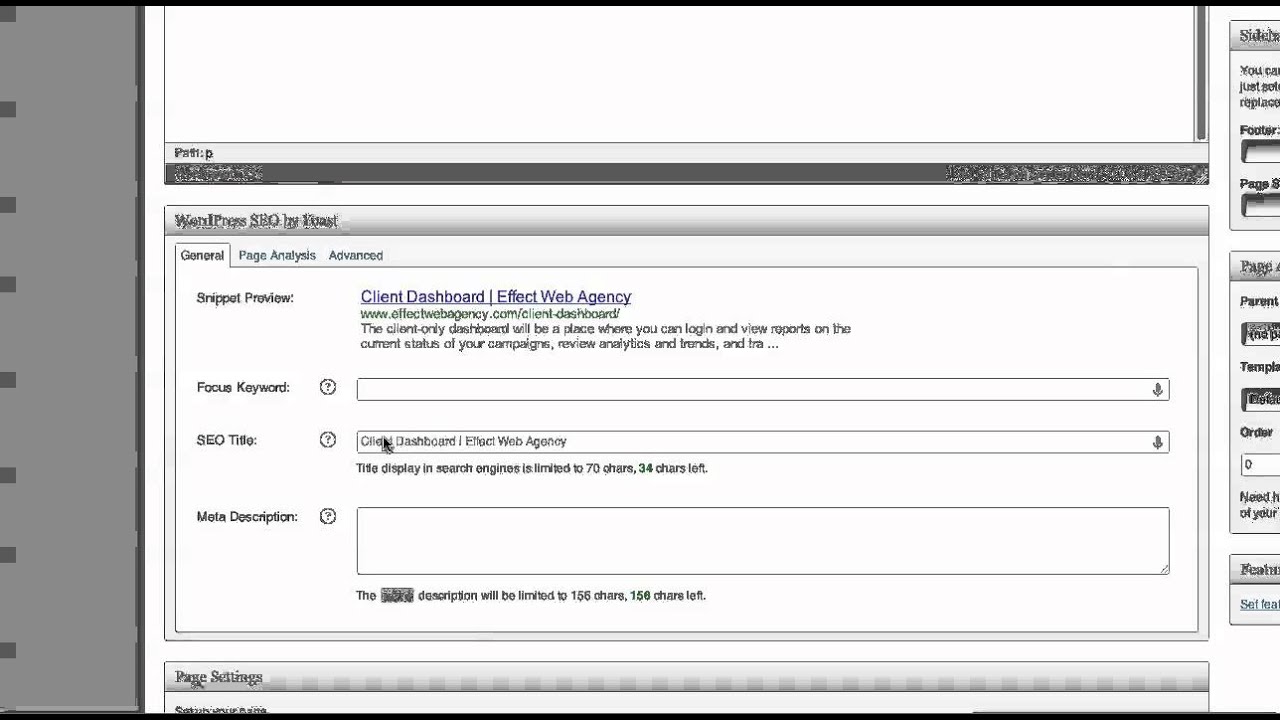Click the snippet preview URL text
1280x720 pixels.
(x=490, y=314)
